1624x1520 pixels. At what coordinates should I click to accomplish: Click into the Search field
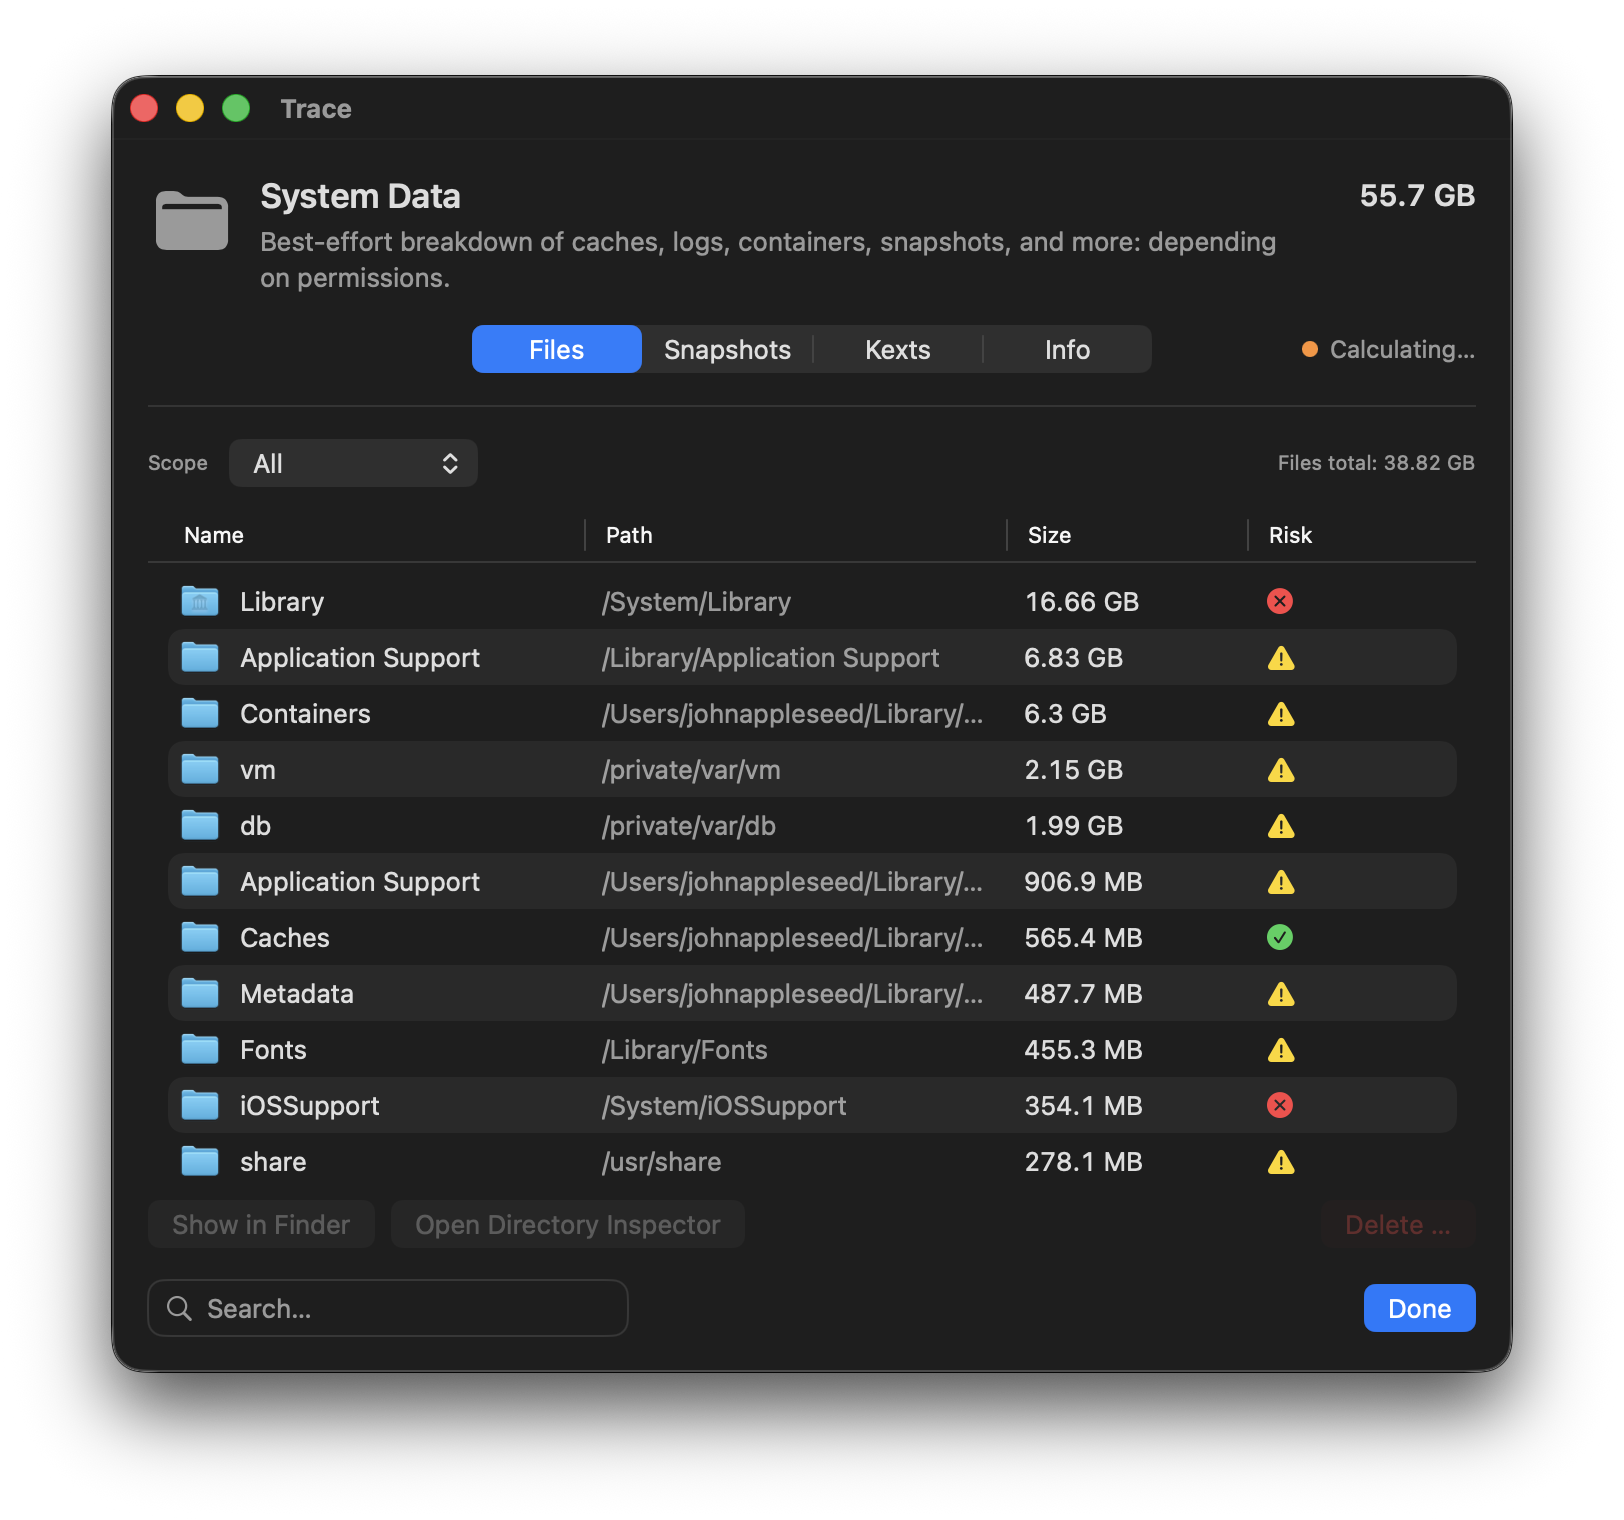click(400, 1308)
